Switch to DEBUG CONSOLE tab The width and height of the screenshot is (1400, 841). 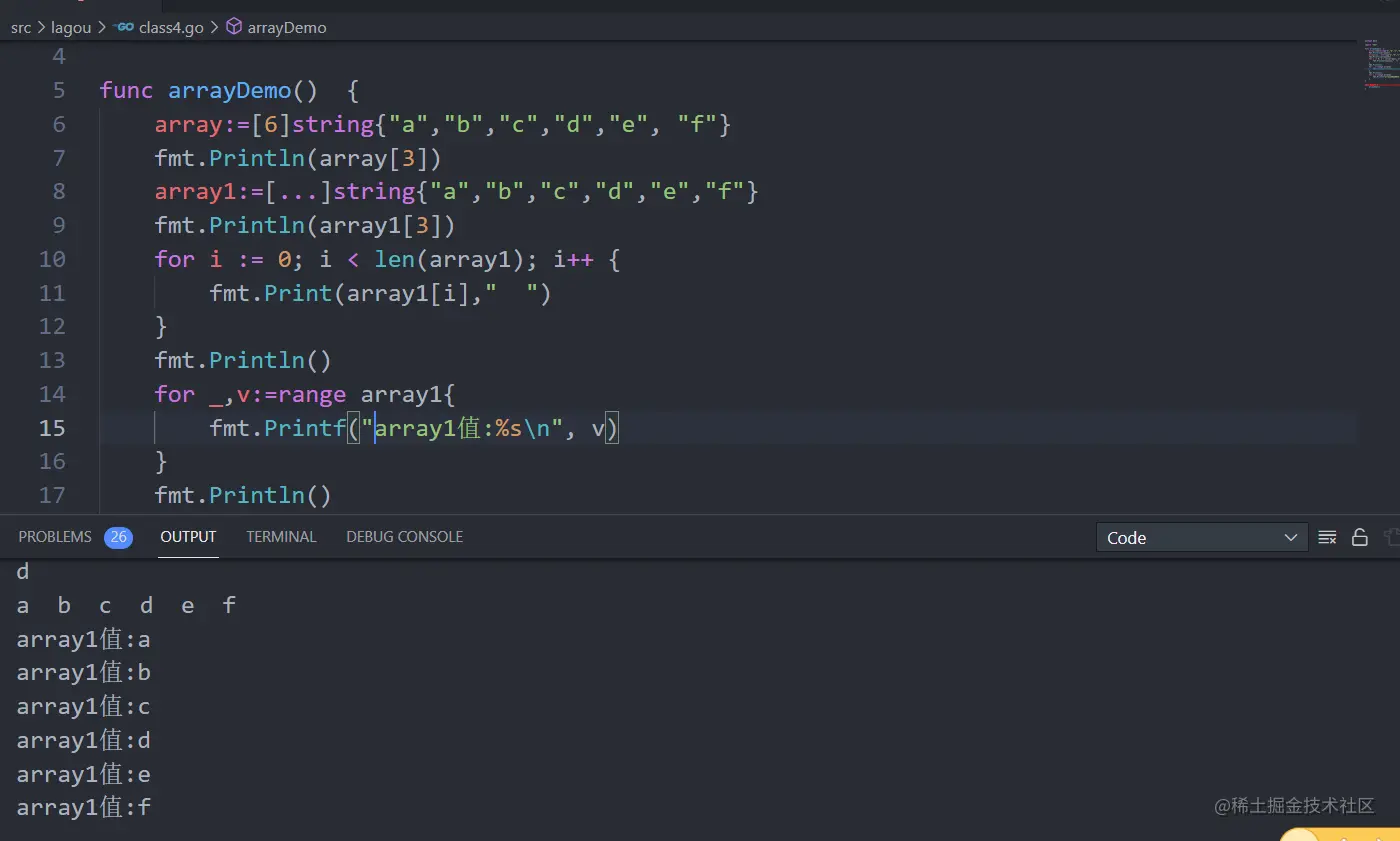tap(404, 537)
